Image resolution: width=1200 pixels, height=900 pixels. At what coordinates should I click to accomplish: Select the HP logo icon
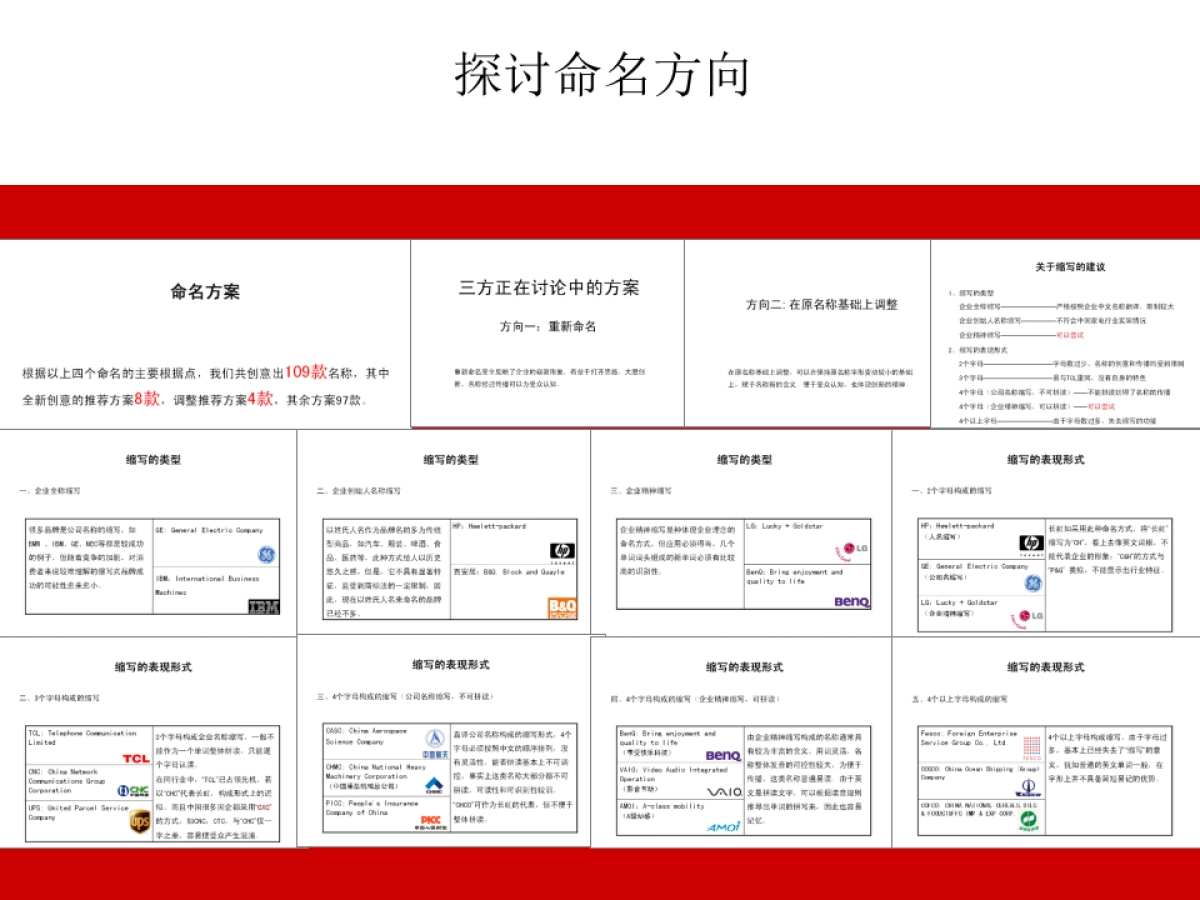coord(562,552)
